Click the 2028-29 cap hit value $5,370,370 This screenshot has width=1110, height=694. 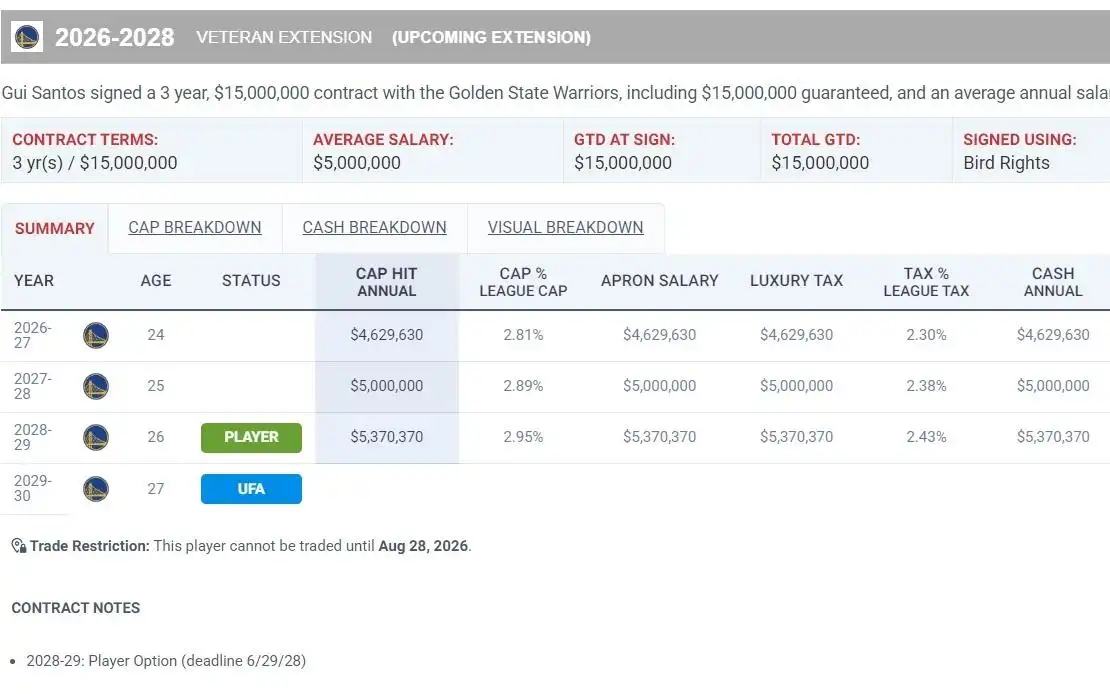point(386,437)
